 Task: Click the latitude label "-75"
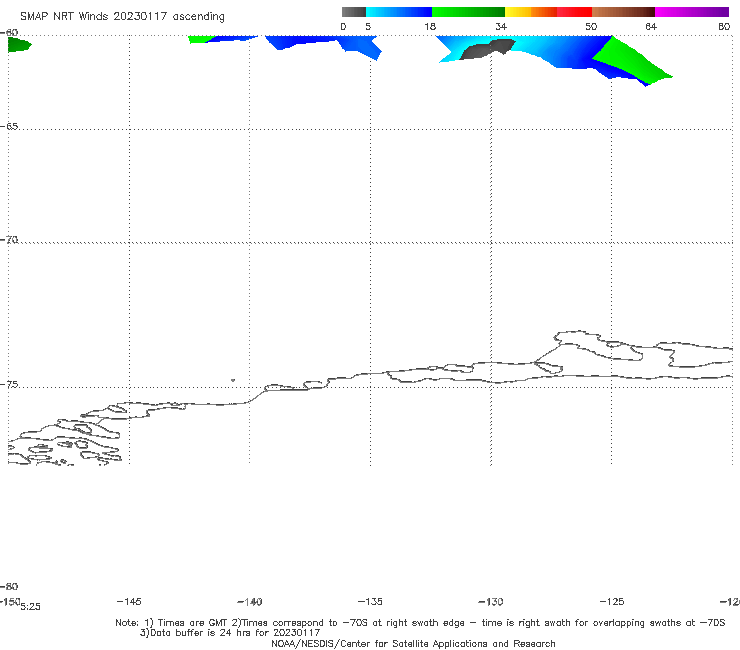[9, 384]
